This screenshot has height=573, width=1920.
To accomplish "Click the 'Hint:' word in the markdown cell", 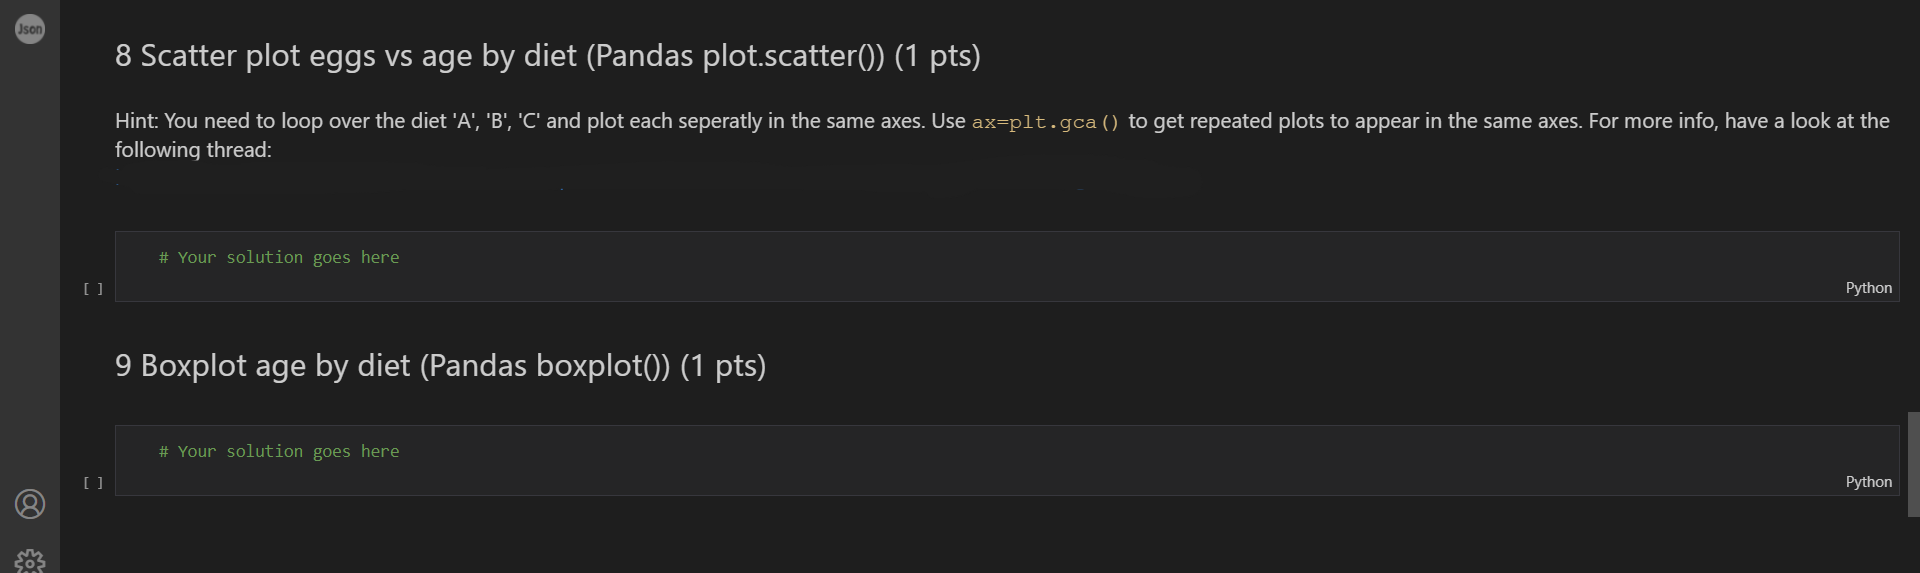I will [x=136, y=121].
